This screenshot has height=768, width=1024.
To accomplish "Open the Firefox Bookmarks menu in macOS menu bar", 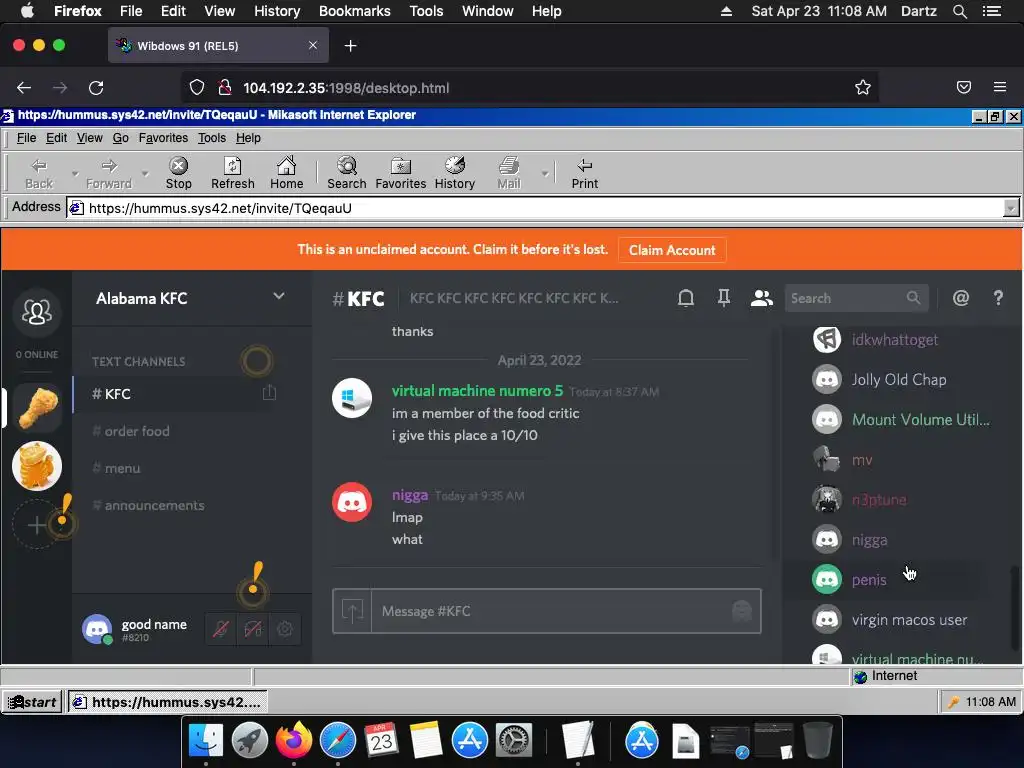I will click(x=355, y=11).
